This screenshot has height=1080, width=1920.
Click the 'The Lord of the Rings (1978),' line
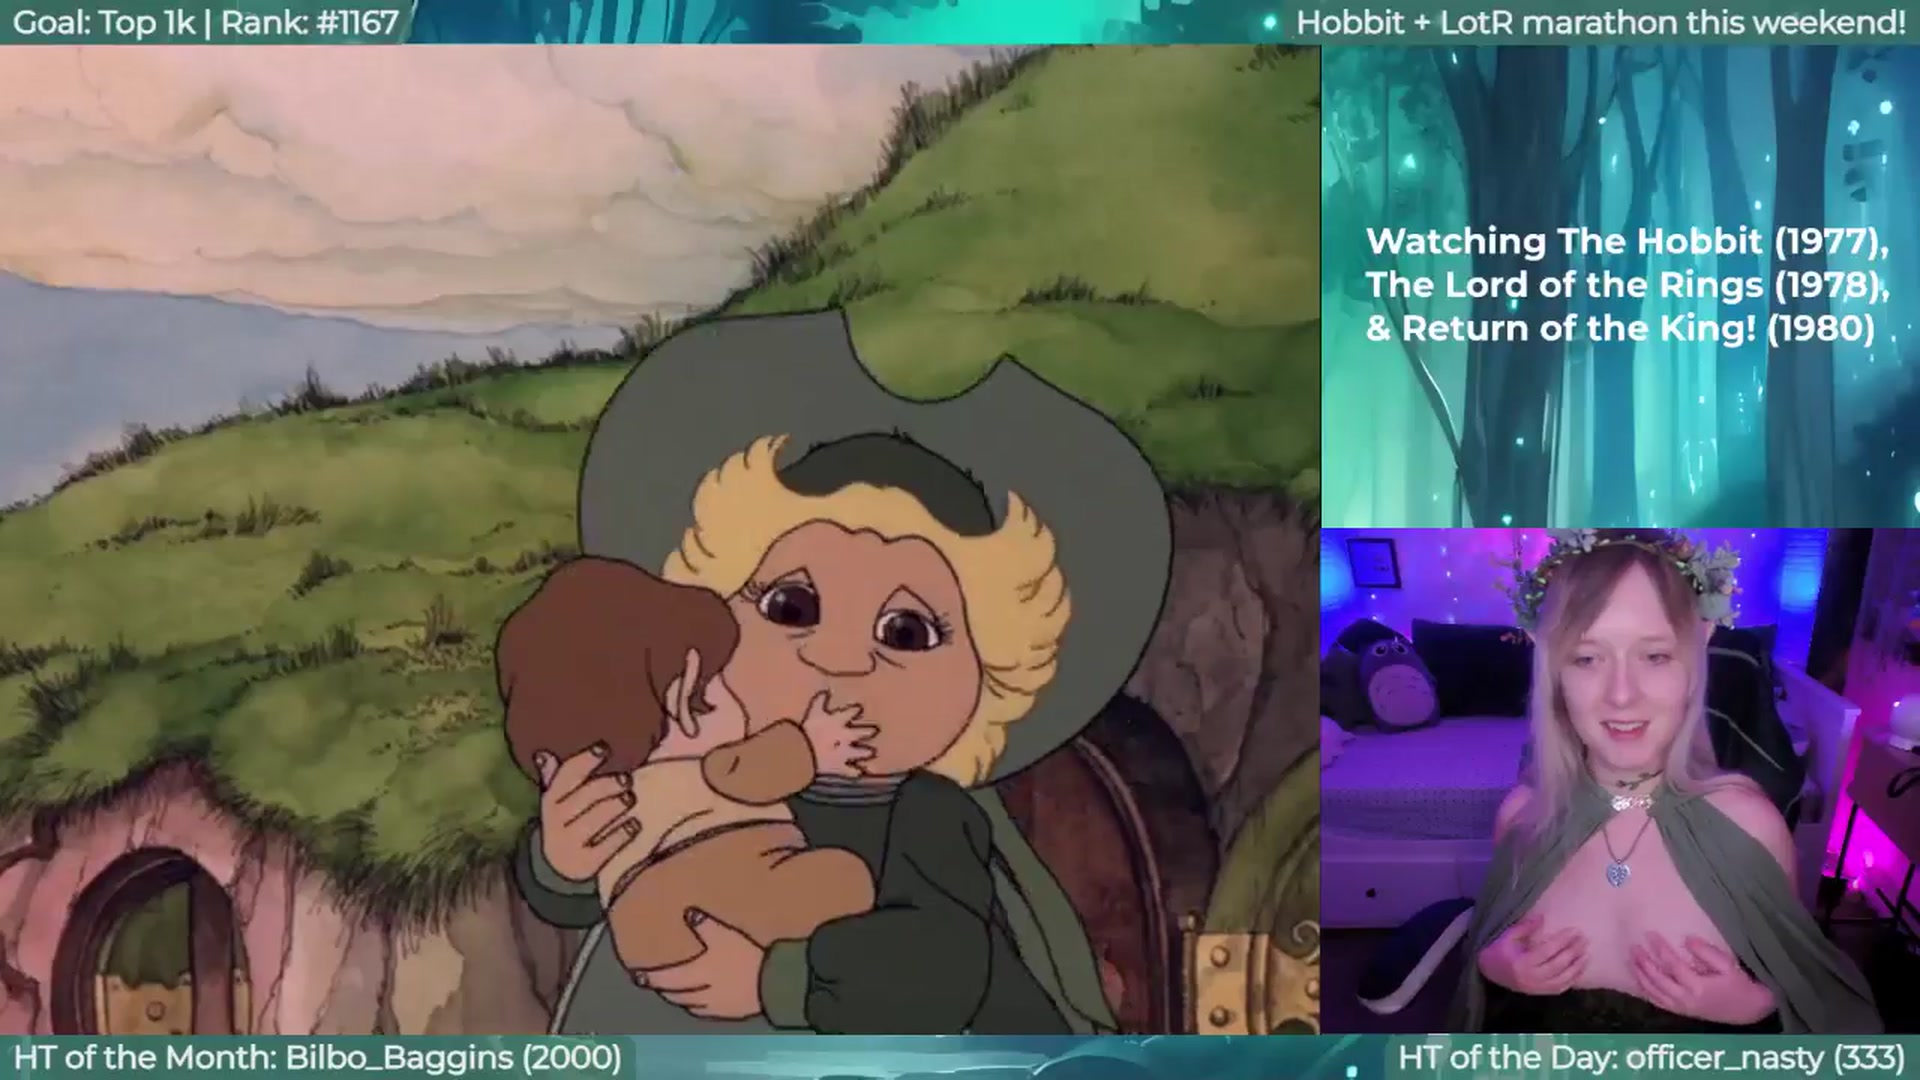tap(1627, 285)
